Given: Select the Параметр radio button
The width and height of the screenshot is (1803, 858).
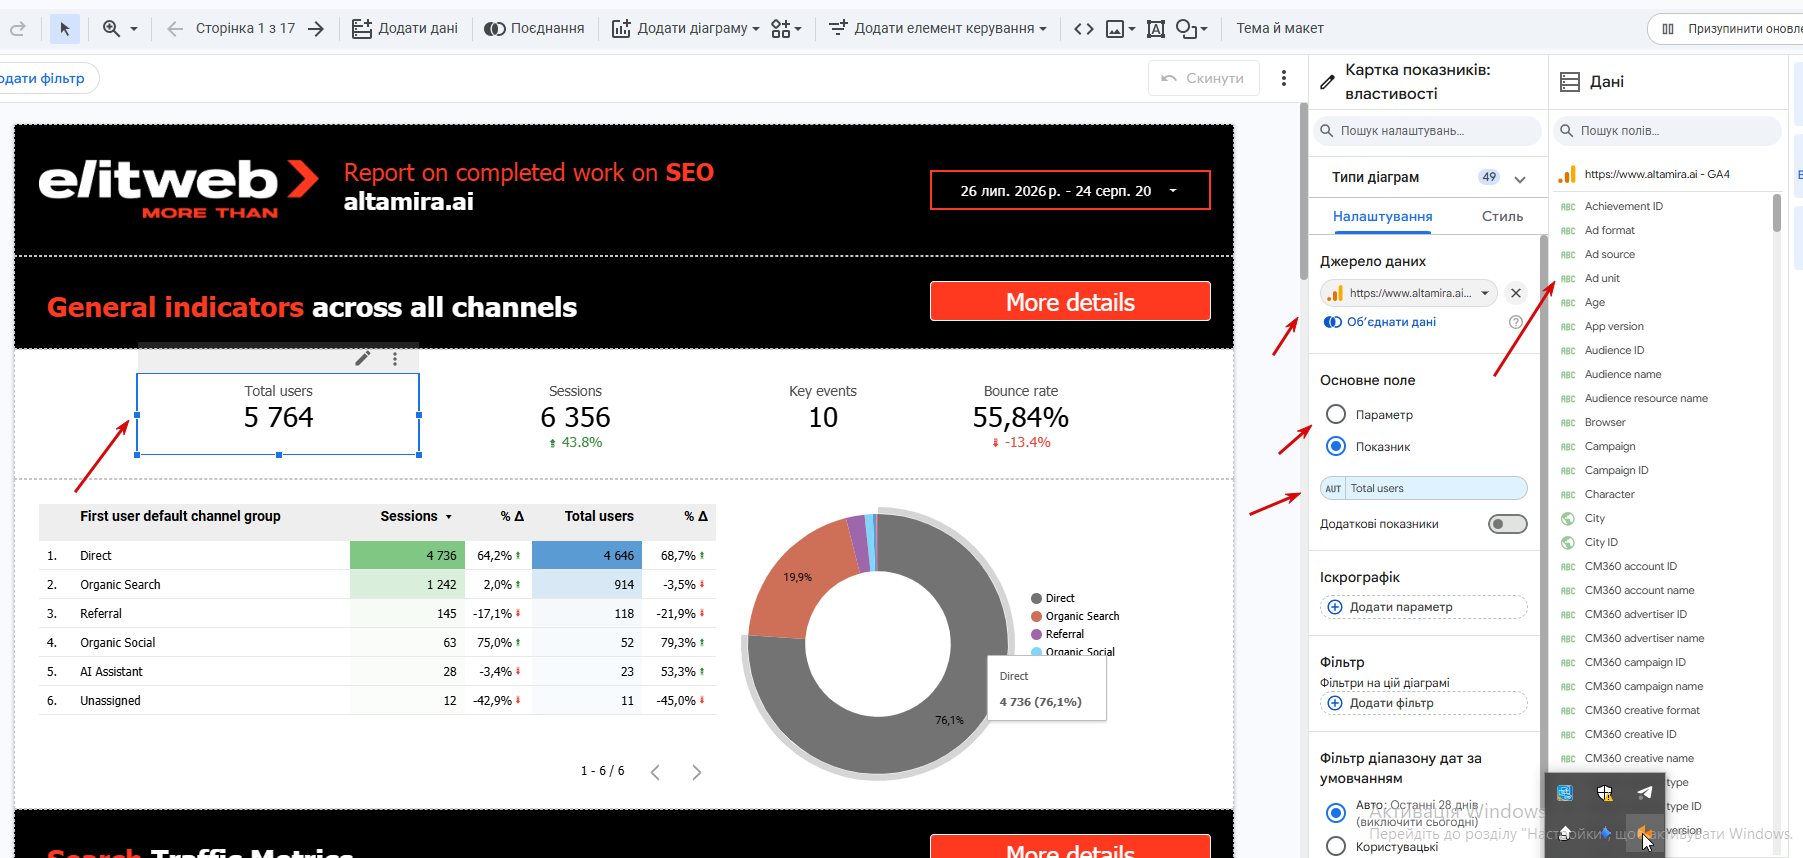Looking at the screenshot, I should (x=1336, y=414).
